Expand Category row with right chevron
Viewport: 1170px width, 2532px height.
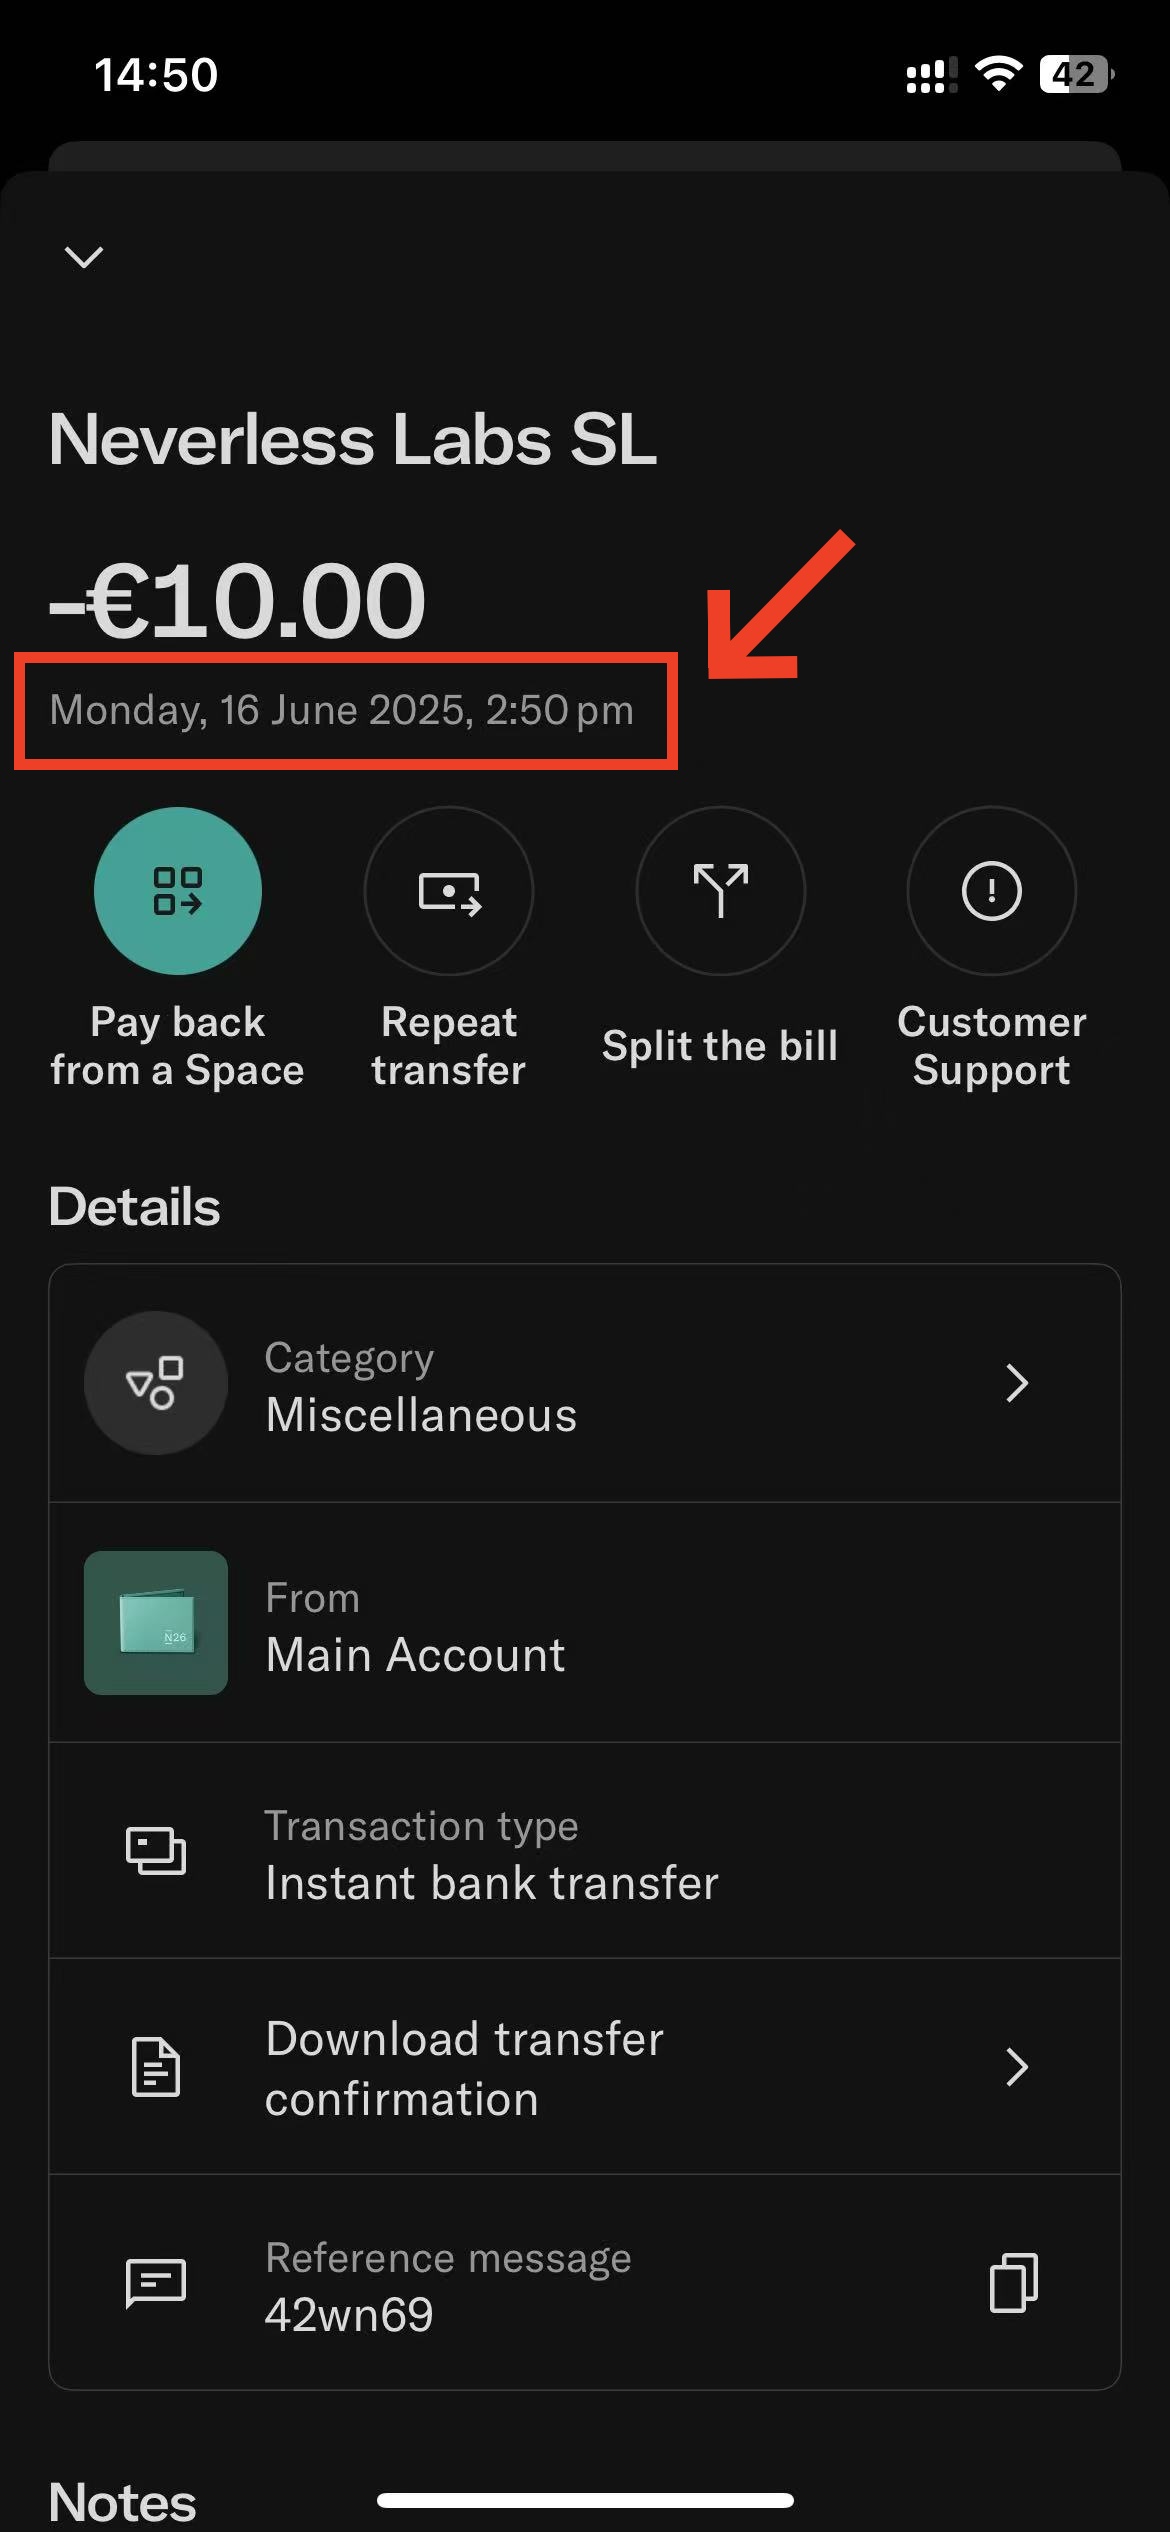click(1017, 1383)
